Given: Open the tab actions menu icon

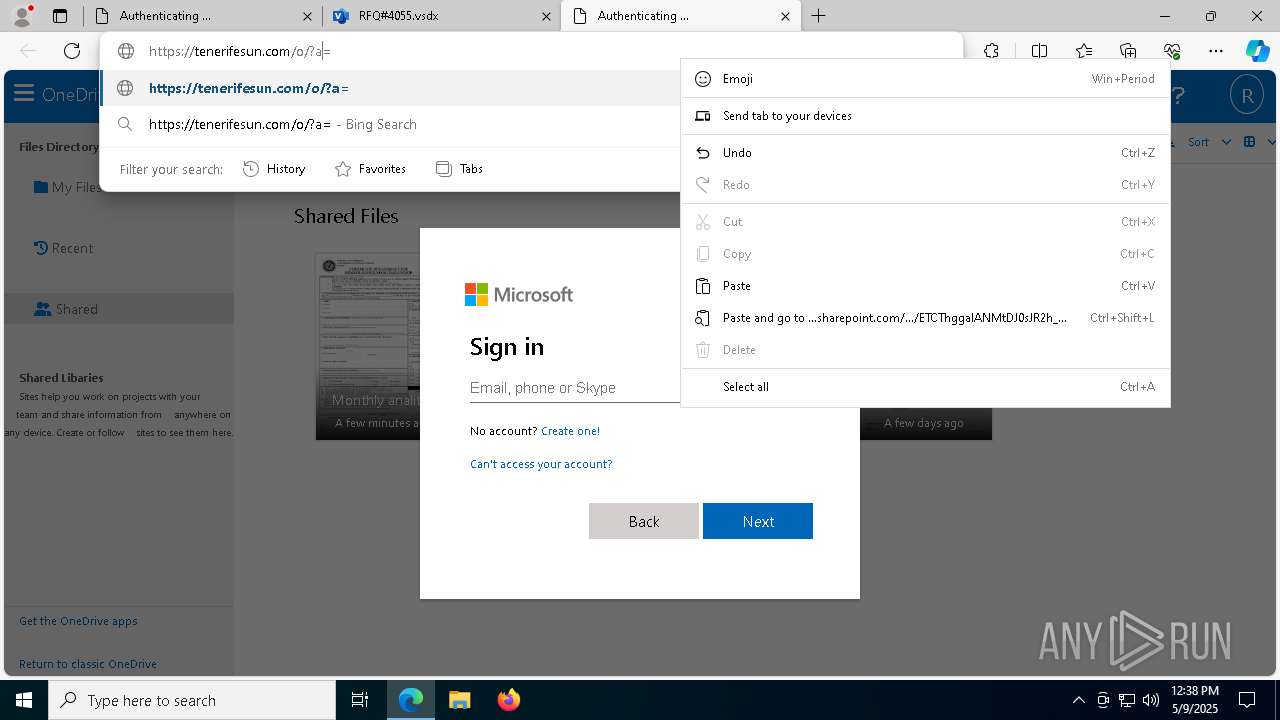Looking at the screenshot, I should tap(60, 16).
